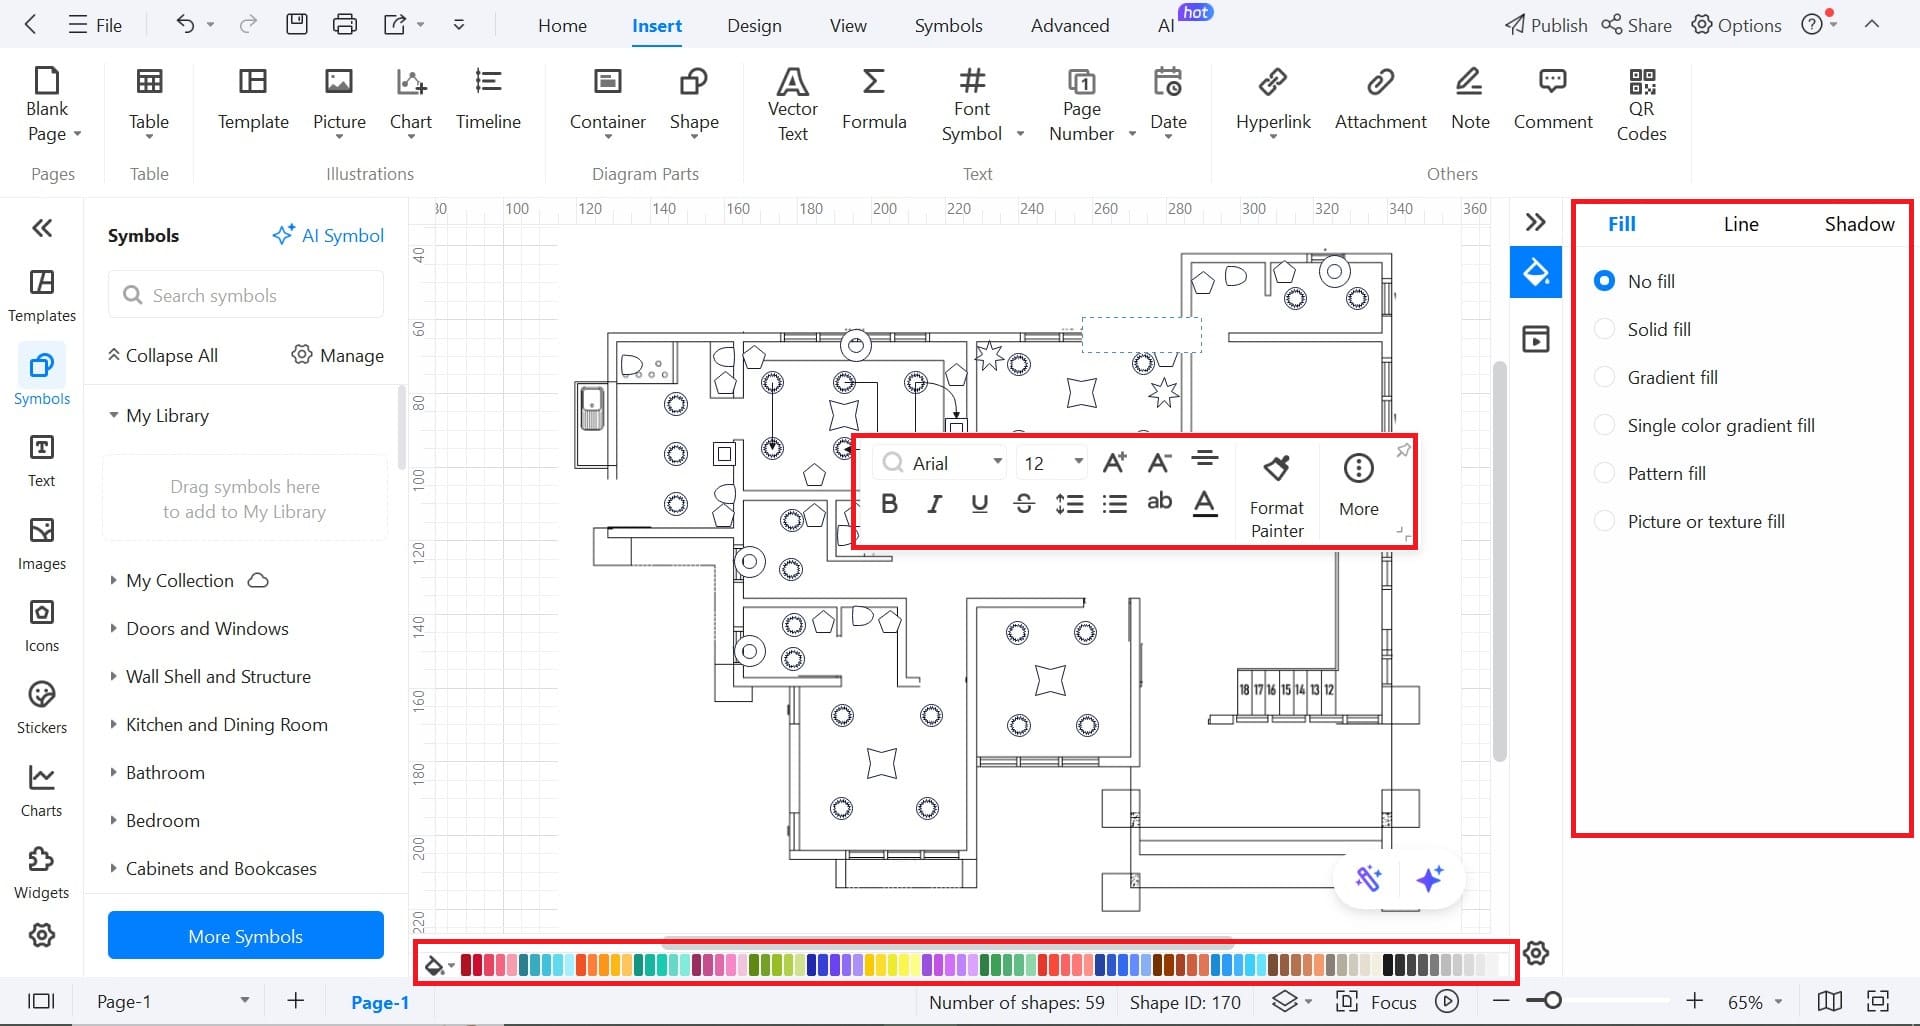Insert a Picture into the diagram

click(339, 100)
